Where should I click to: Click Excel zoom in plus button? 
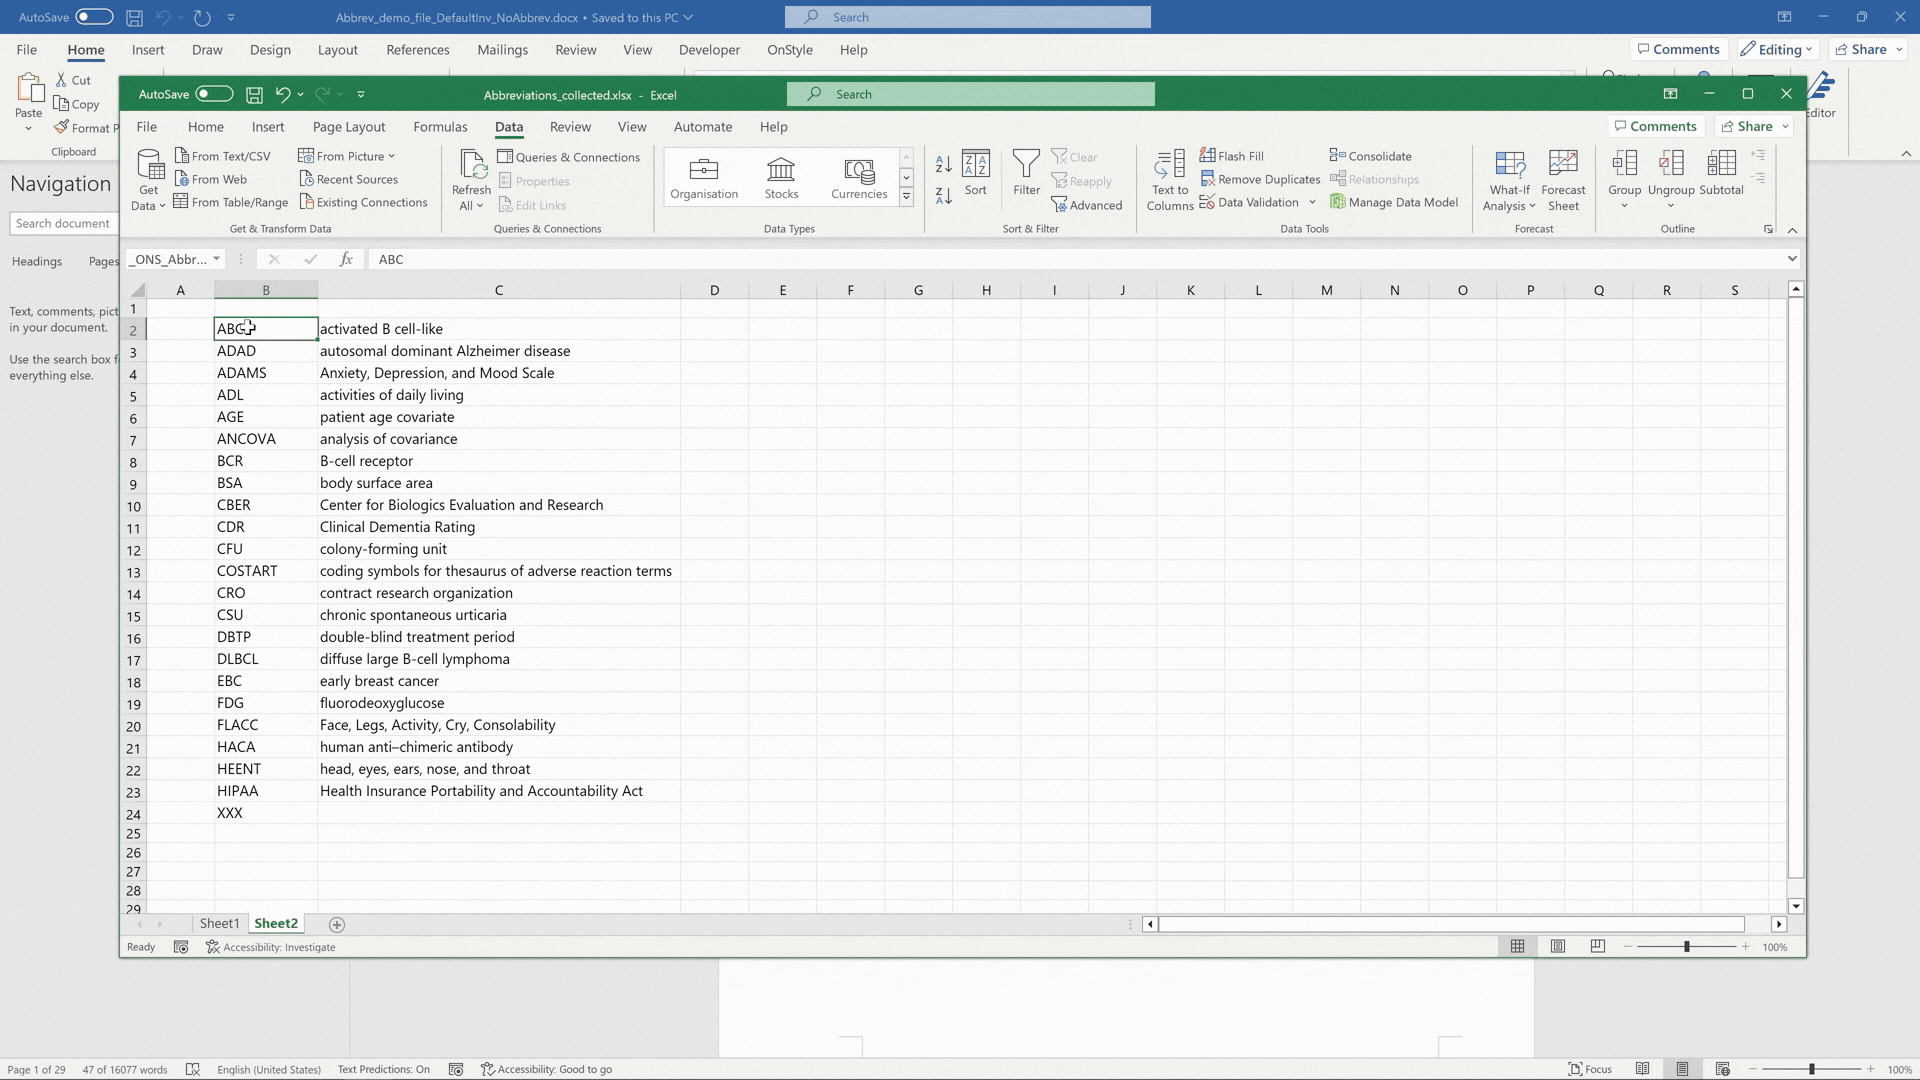[x=1746, y=946]
